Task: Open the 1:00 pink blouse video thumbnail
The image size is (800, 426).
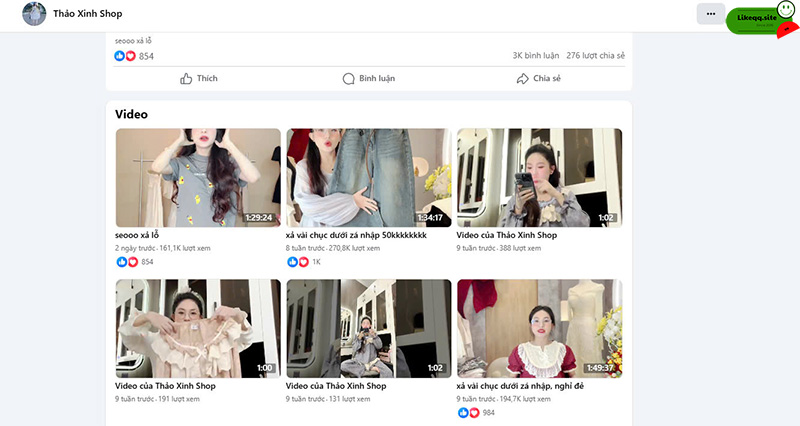Action: click(x=198, y=329)
